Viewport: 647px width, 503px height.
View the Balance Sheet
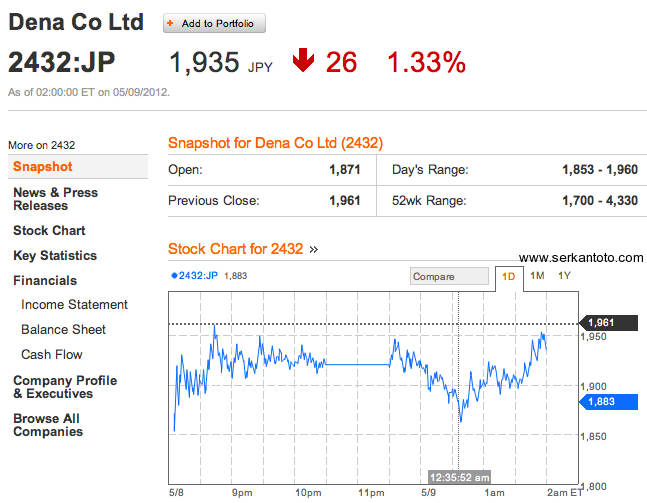point(63,329)
